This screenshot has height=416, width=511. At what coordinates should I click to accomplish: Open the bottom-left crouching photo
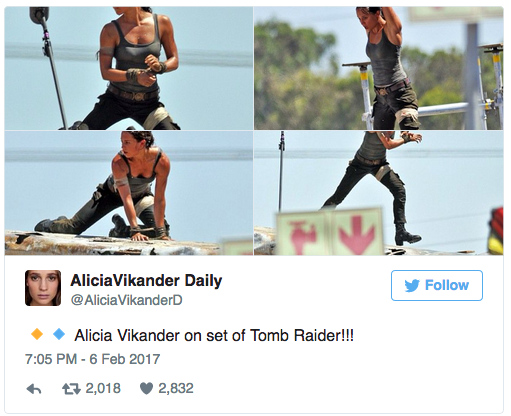coord(129,193)
